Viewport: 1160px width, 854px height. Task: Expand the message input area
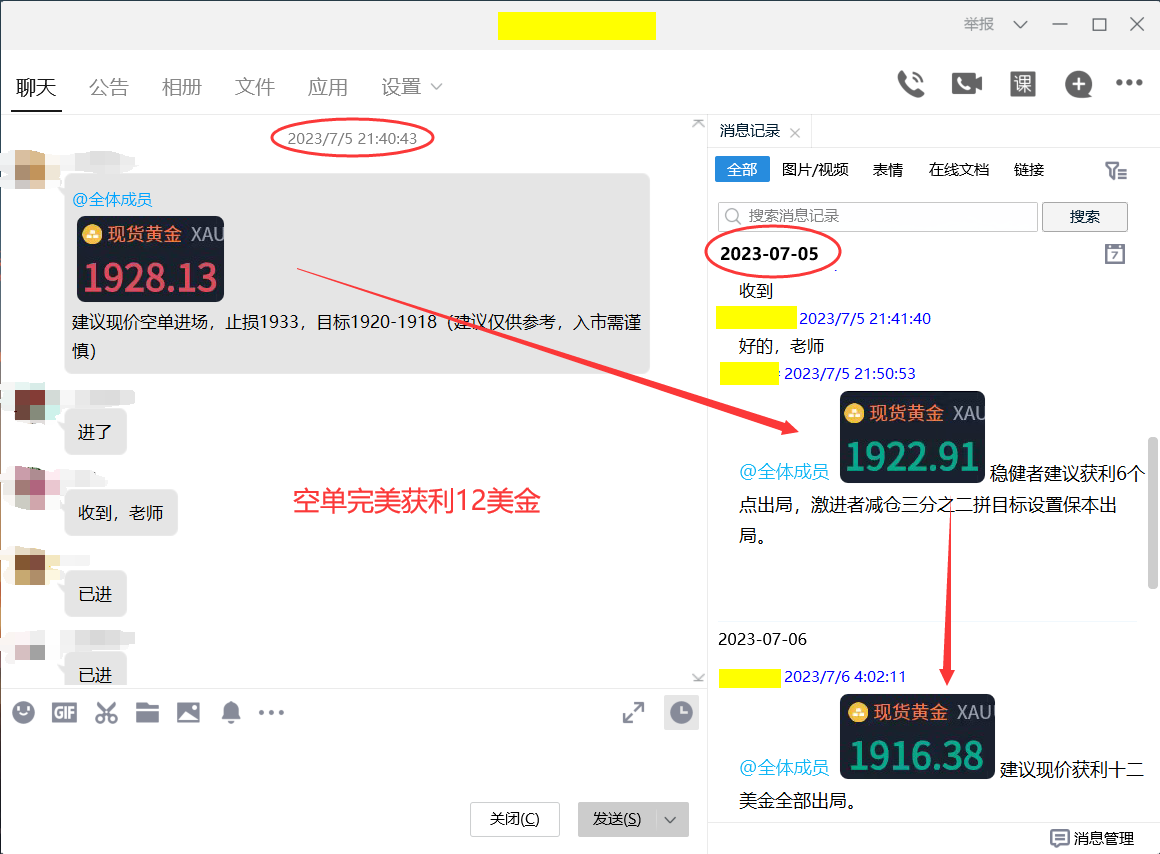633,713
